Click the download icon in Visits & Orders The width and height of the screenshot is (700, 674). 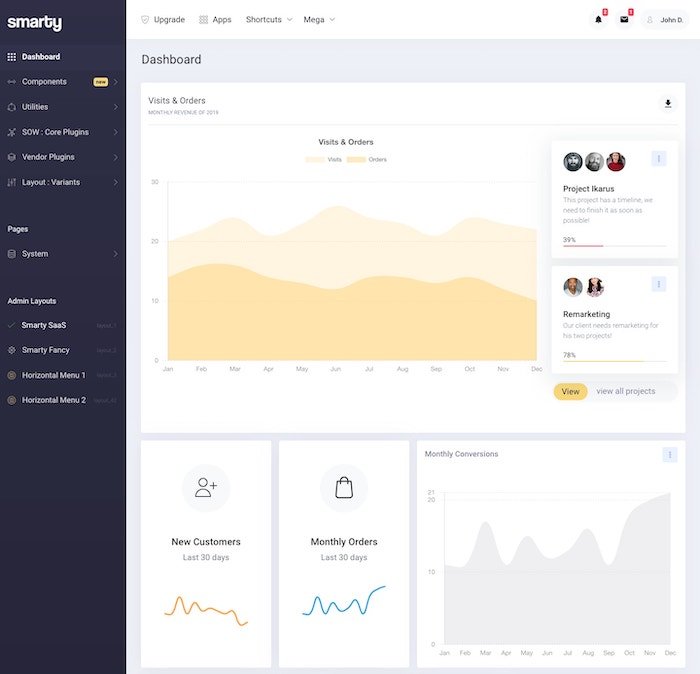tap(668, 104)
